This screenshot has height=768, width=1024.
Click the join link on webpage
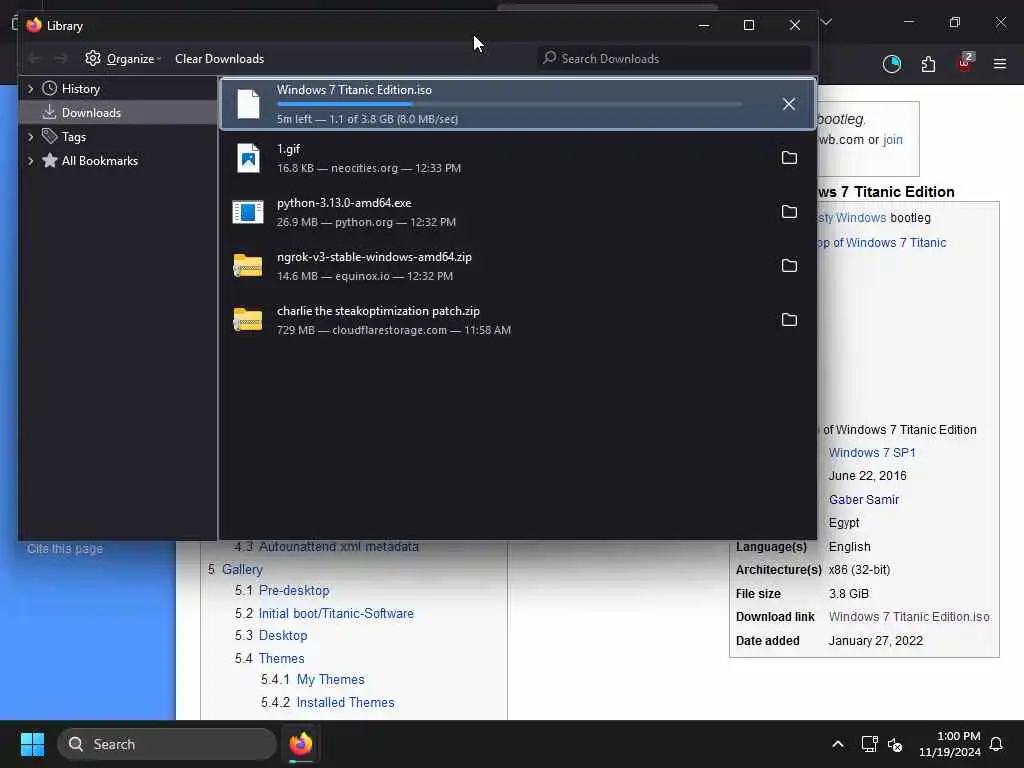893,140
